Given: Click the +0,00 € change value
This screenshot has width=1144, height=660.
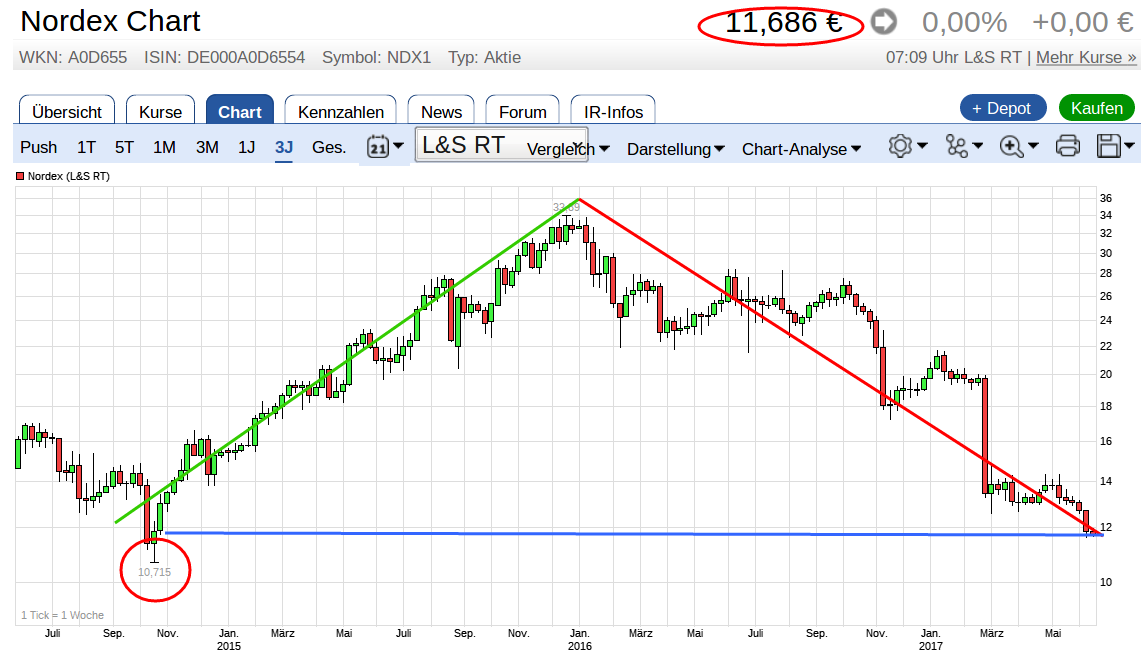Looking at the screenshot, I should click(1083, 23).
